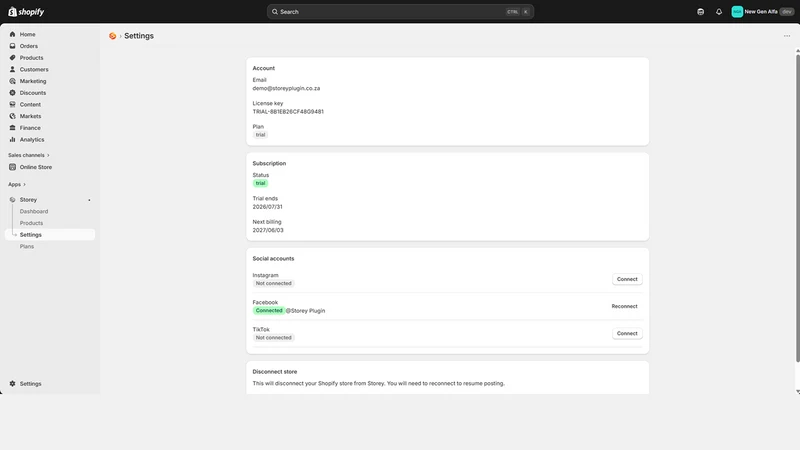The width and height of the screenshot is (800, 450).
Task: Open the New Gen Alfa account menu
Action: point(763,12)
